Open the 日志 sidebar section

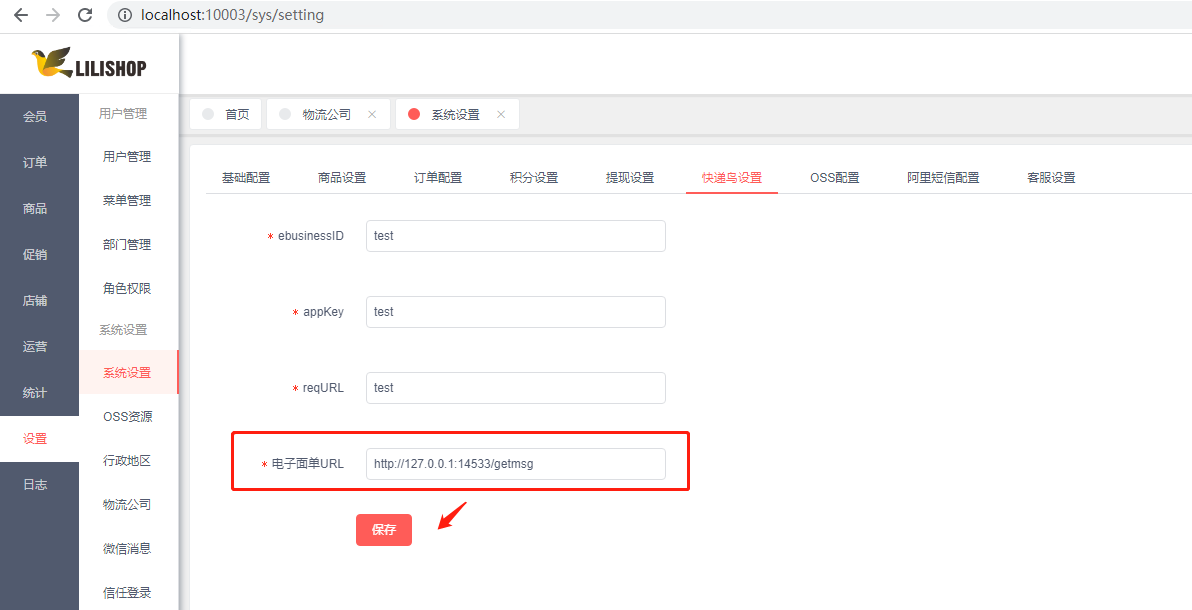40,485
